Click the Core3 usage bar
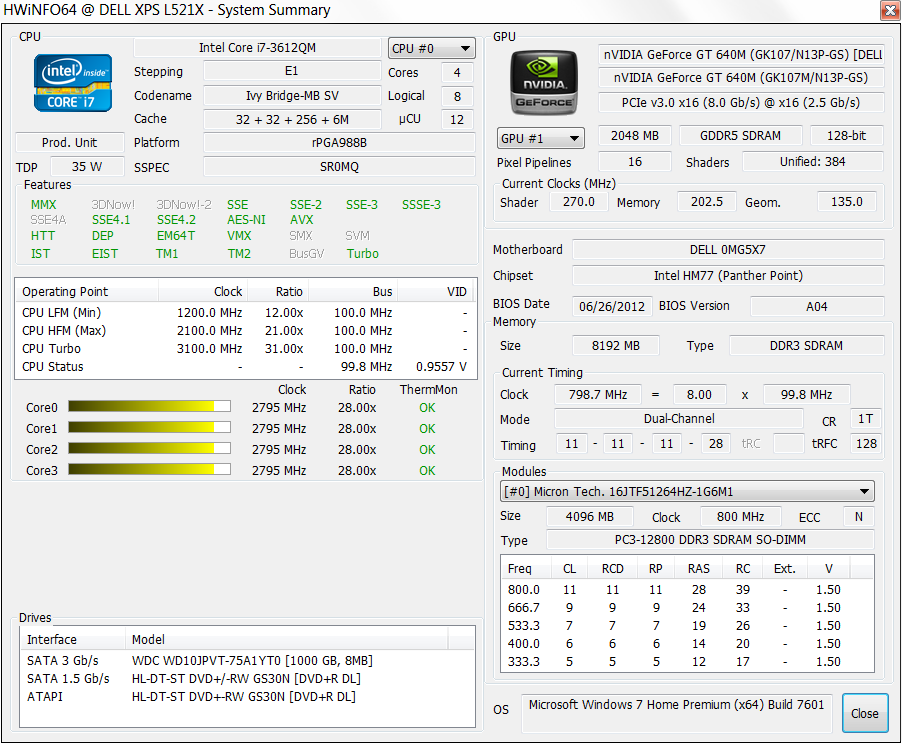 coord(150,470)
